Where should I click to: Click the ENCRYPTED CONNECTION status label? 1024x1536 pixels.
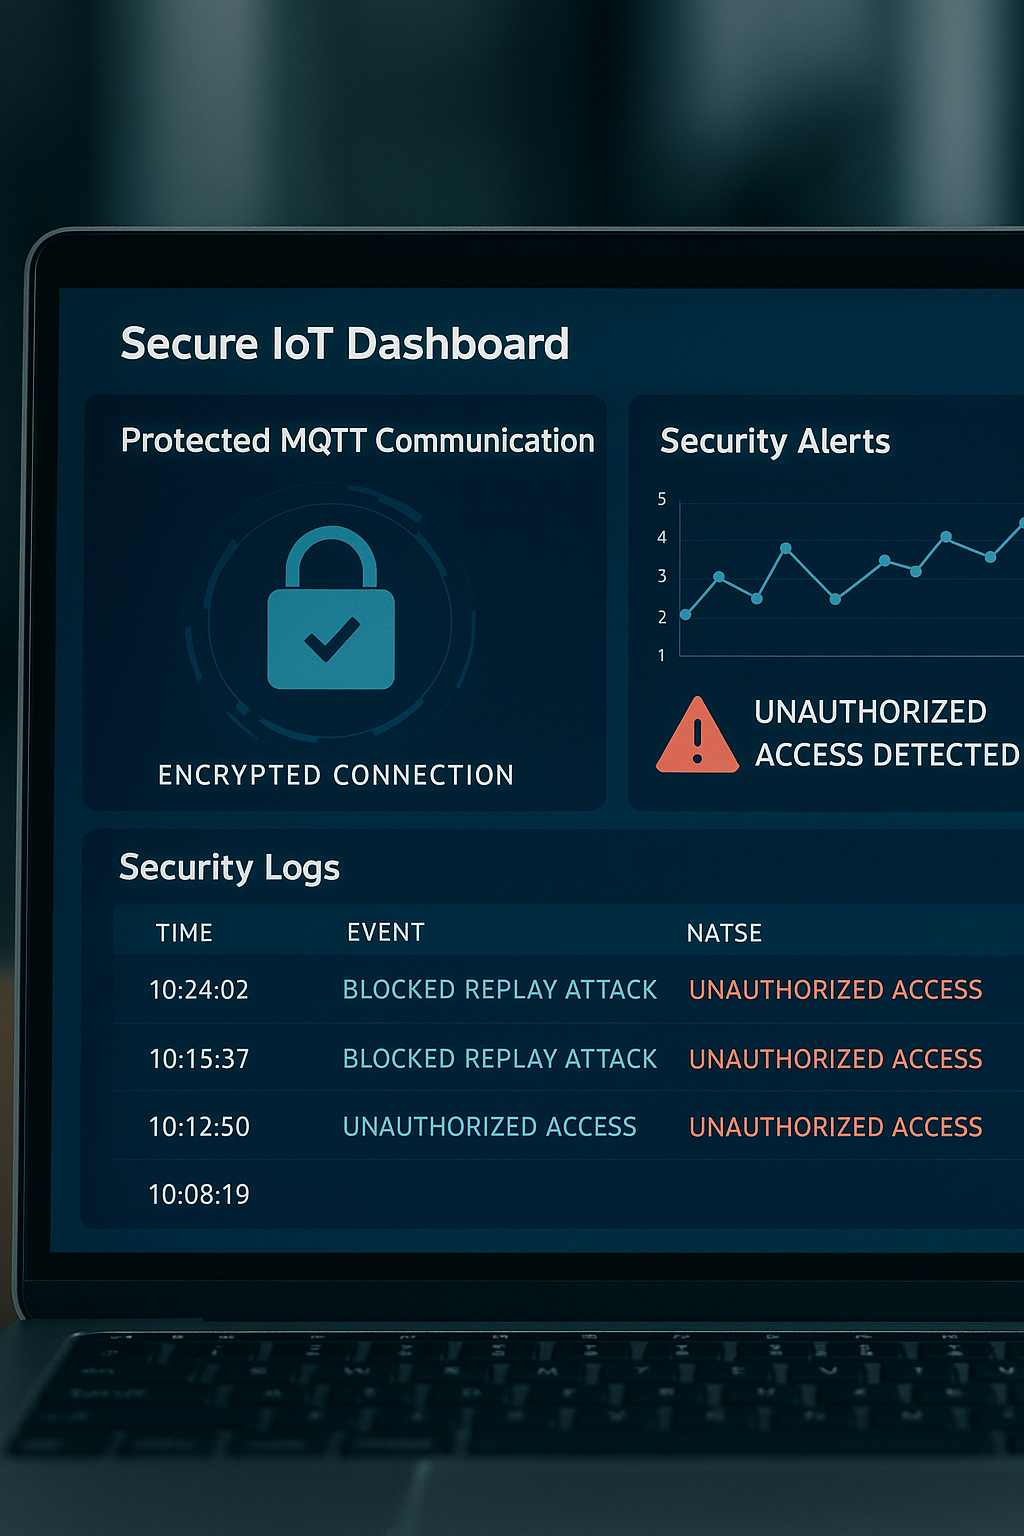[x=336, y=775]
